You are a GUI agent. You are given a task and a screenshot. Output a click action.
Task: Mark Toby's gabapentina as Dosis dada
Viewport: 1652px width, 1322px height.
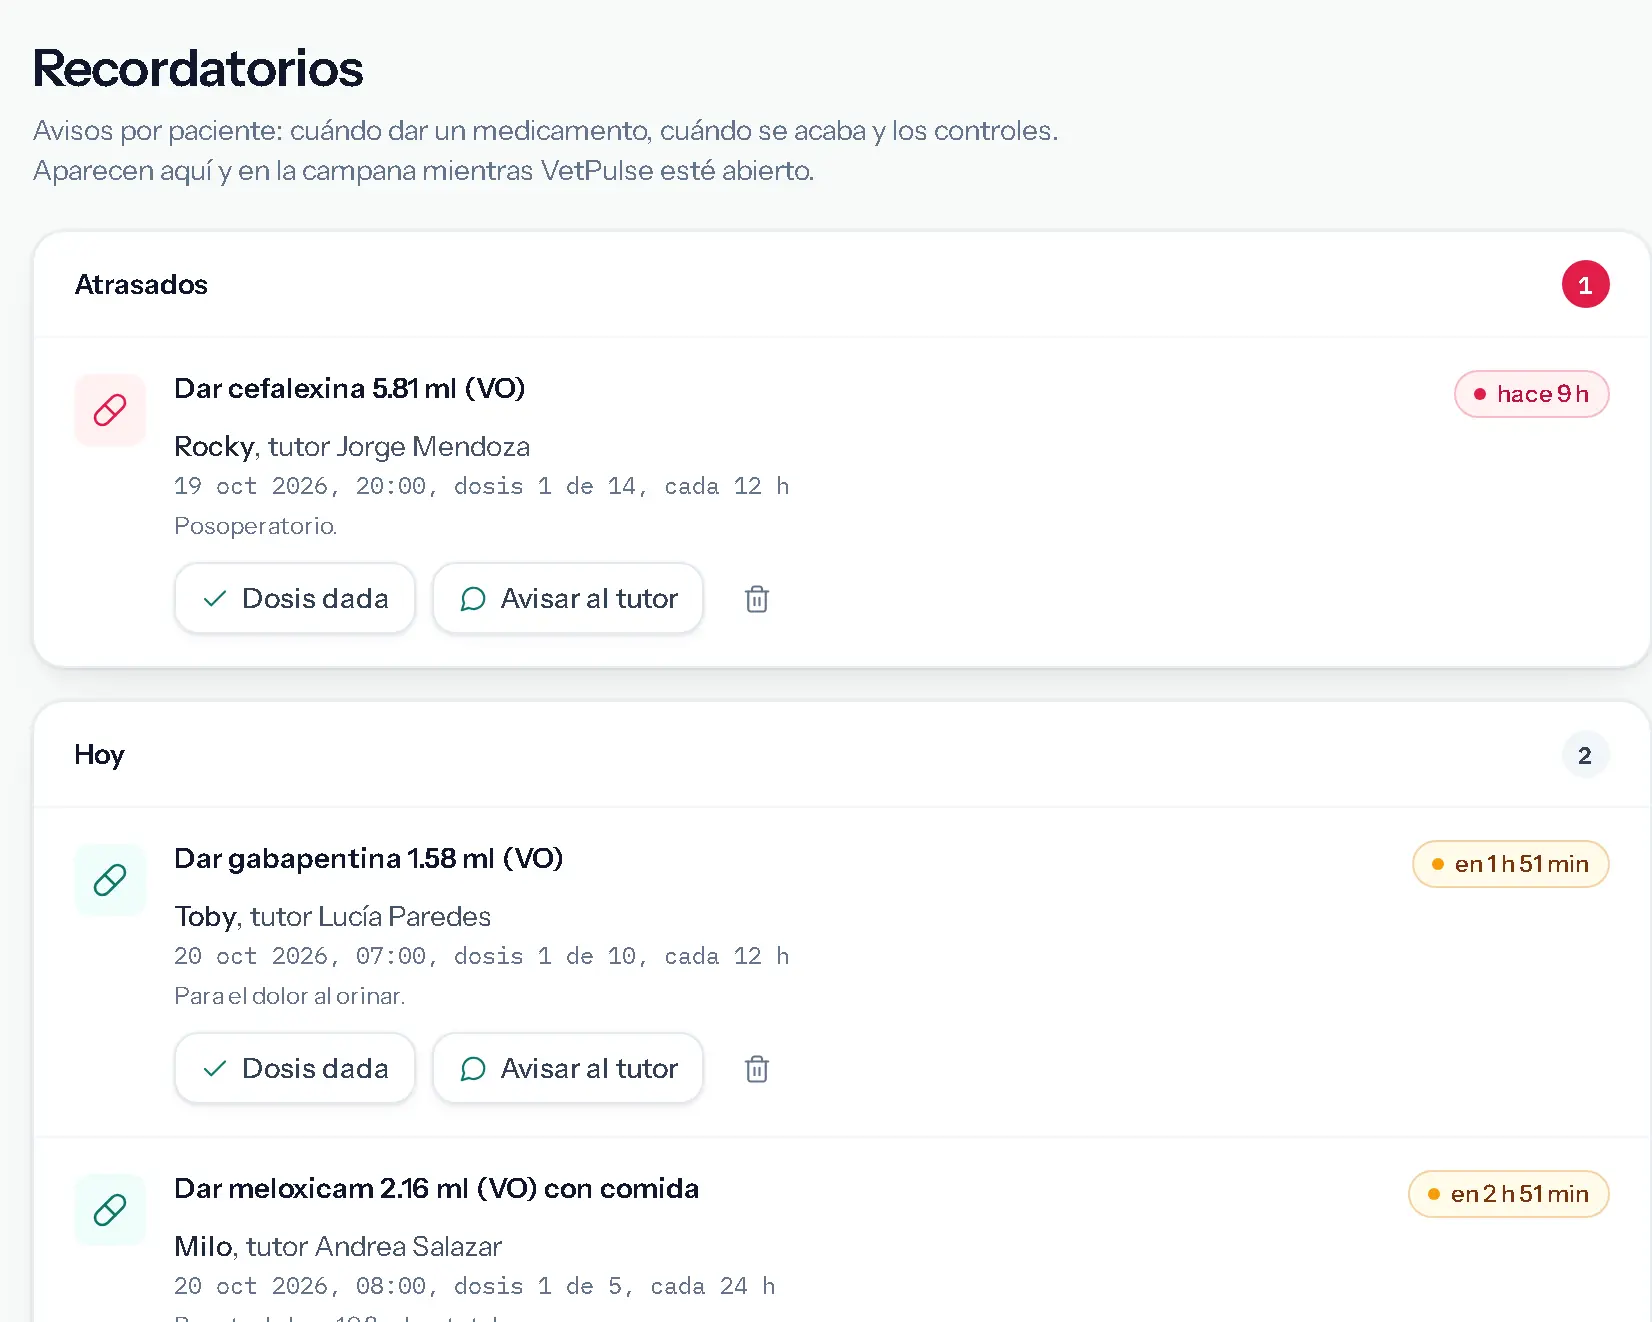295,1068
